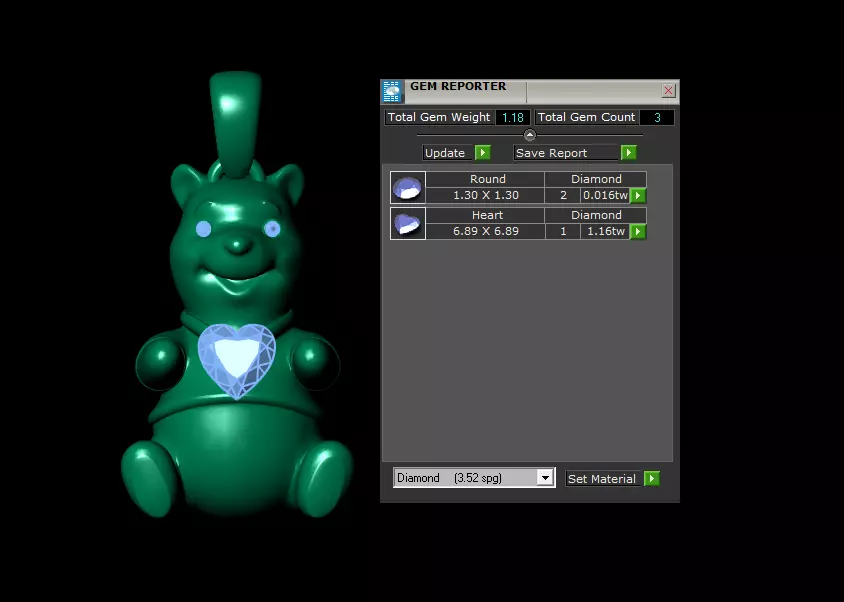Screen dimensions: 844x602
Task: Click the green arrow next to Update
Action: tap(483, 153)
